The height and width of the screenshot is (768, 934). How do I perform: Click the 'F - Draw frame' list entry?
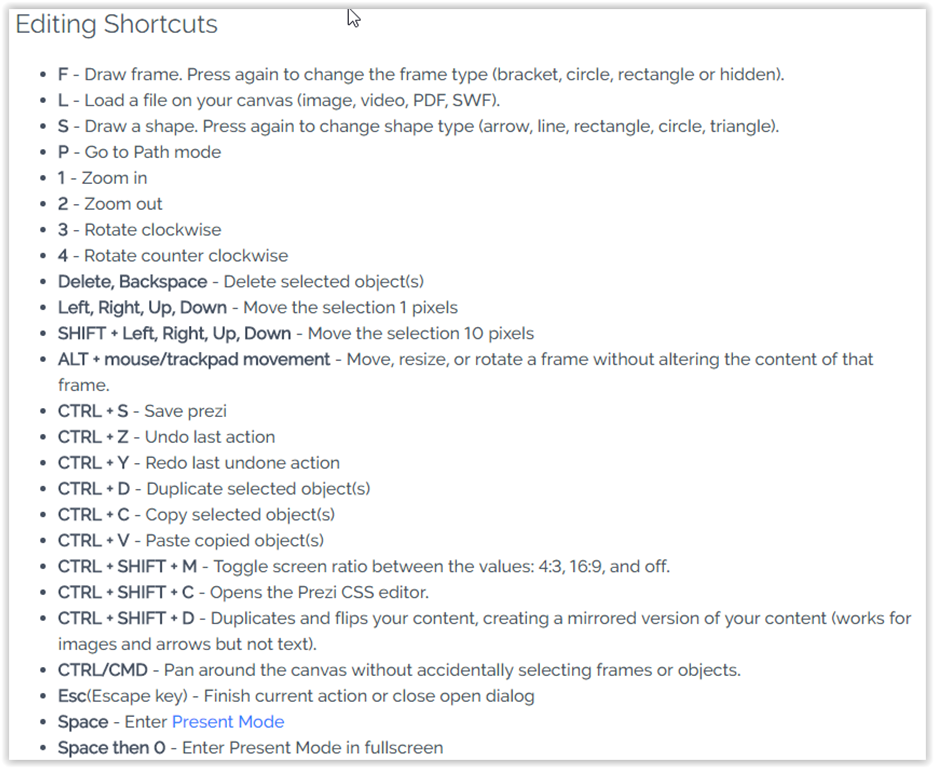point(420,75)
